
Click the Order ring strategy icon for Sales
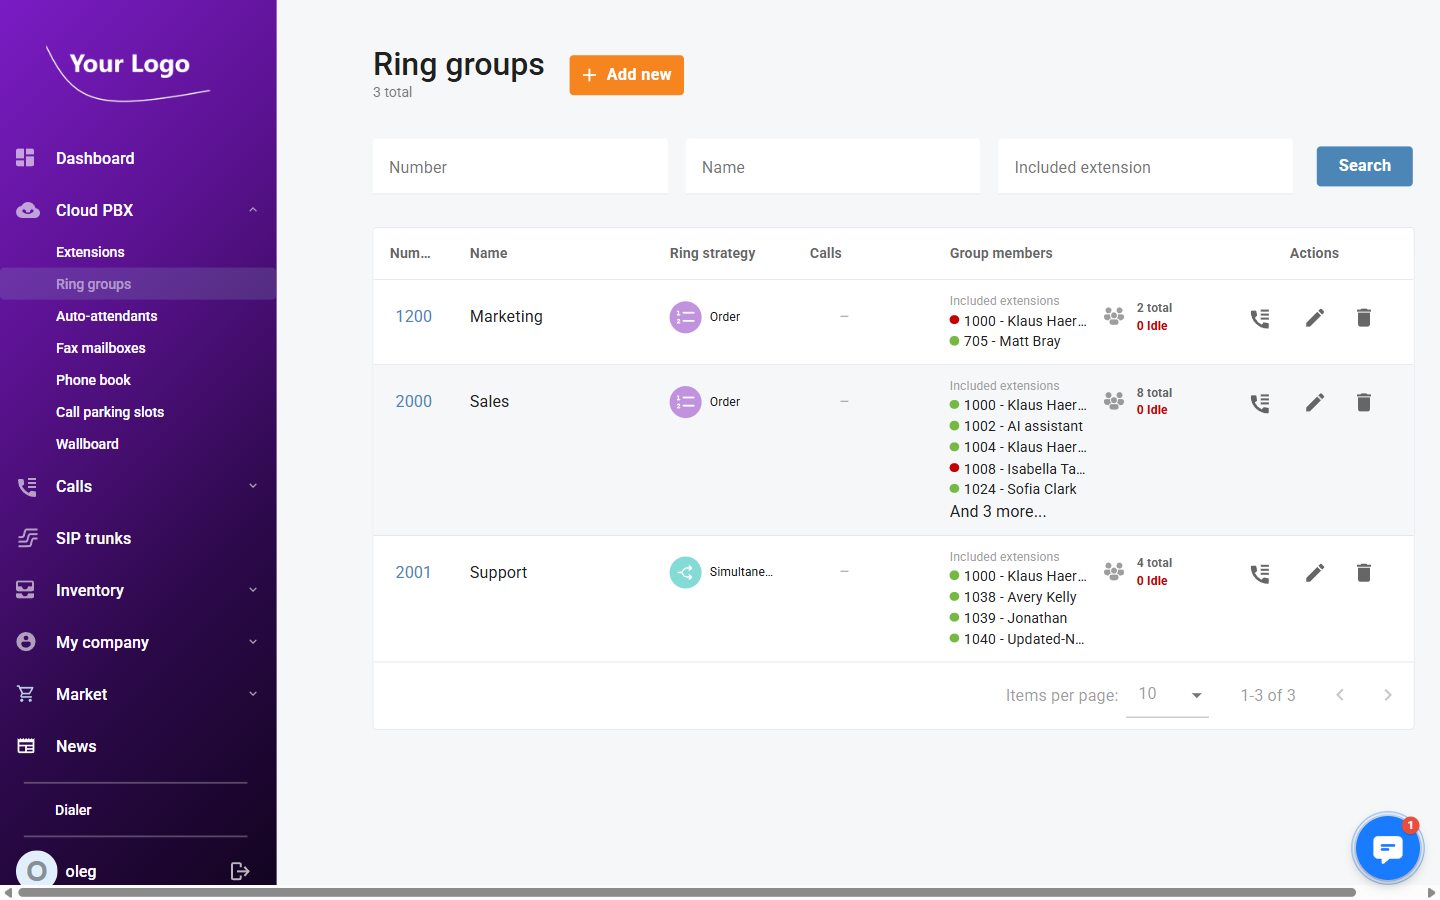[x=685, y=401]
